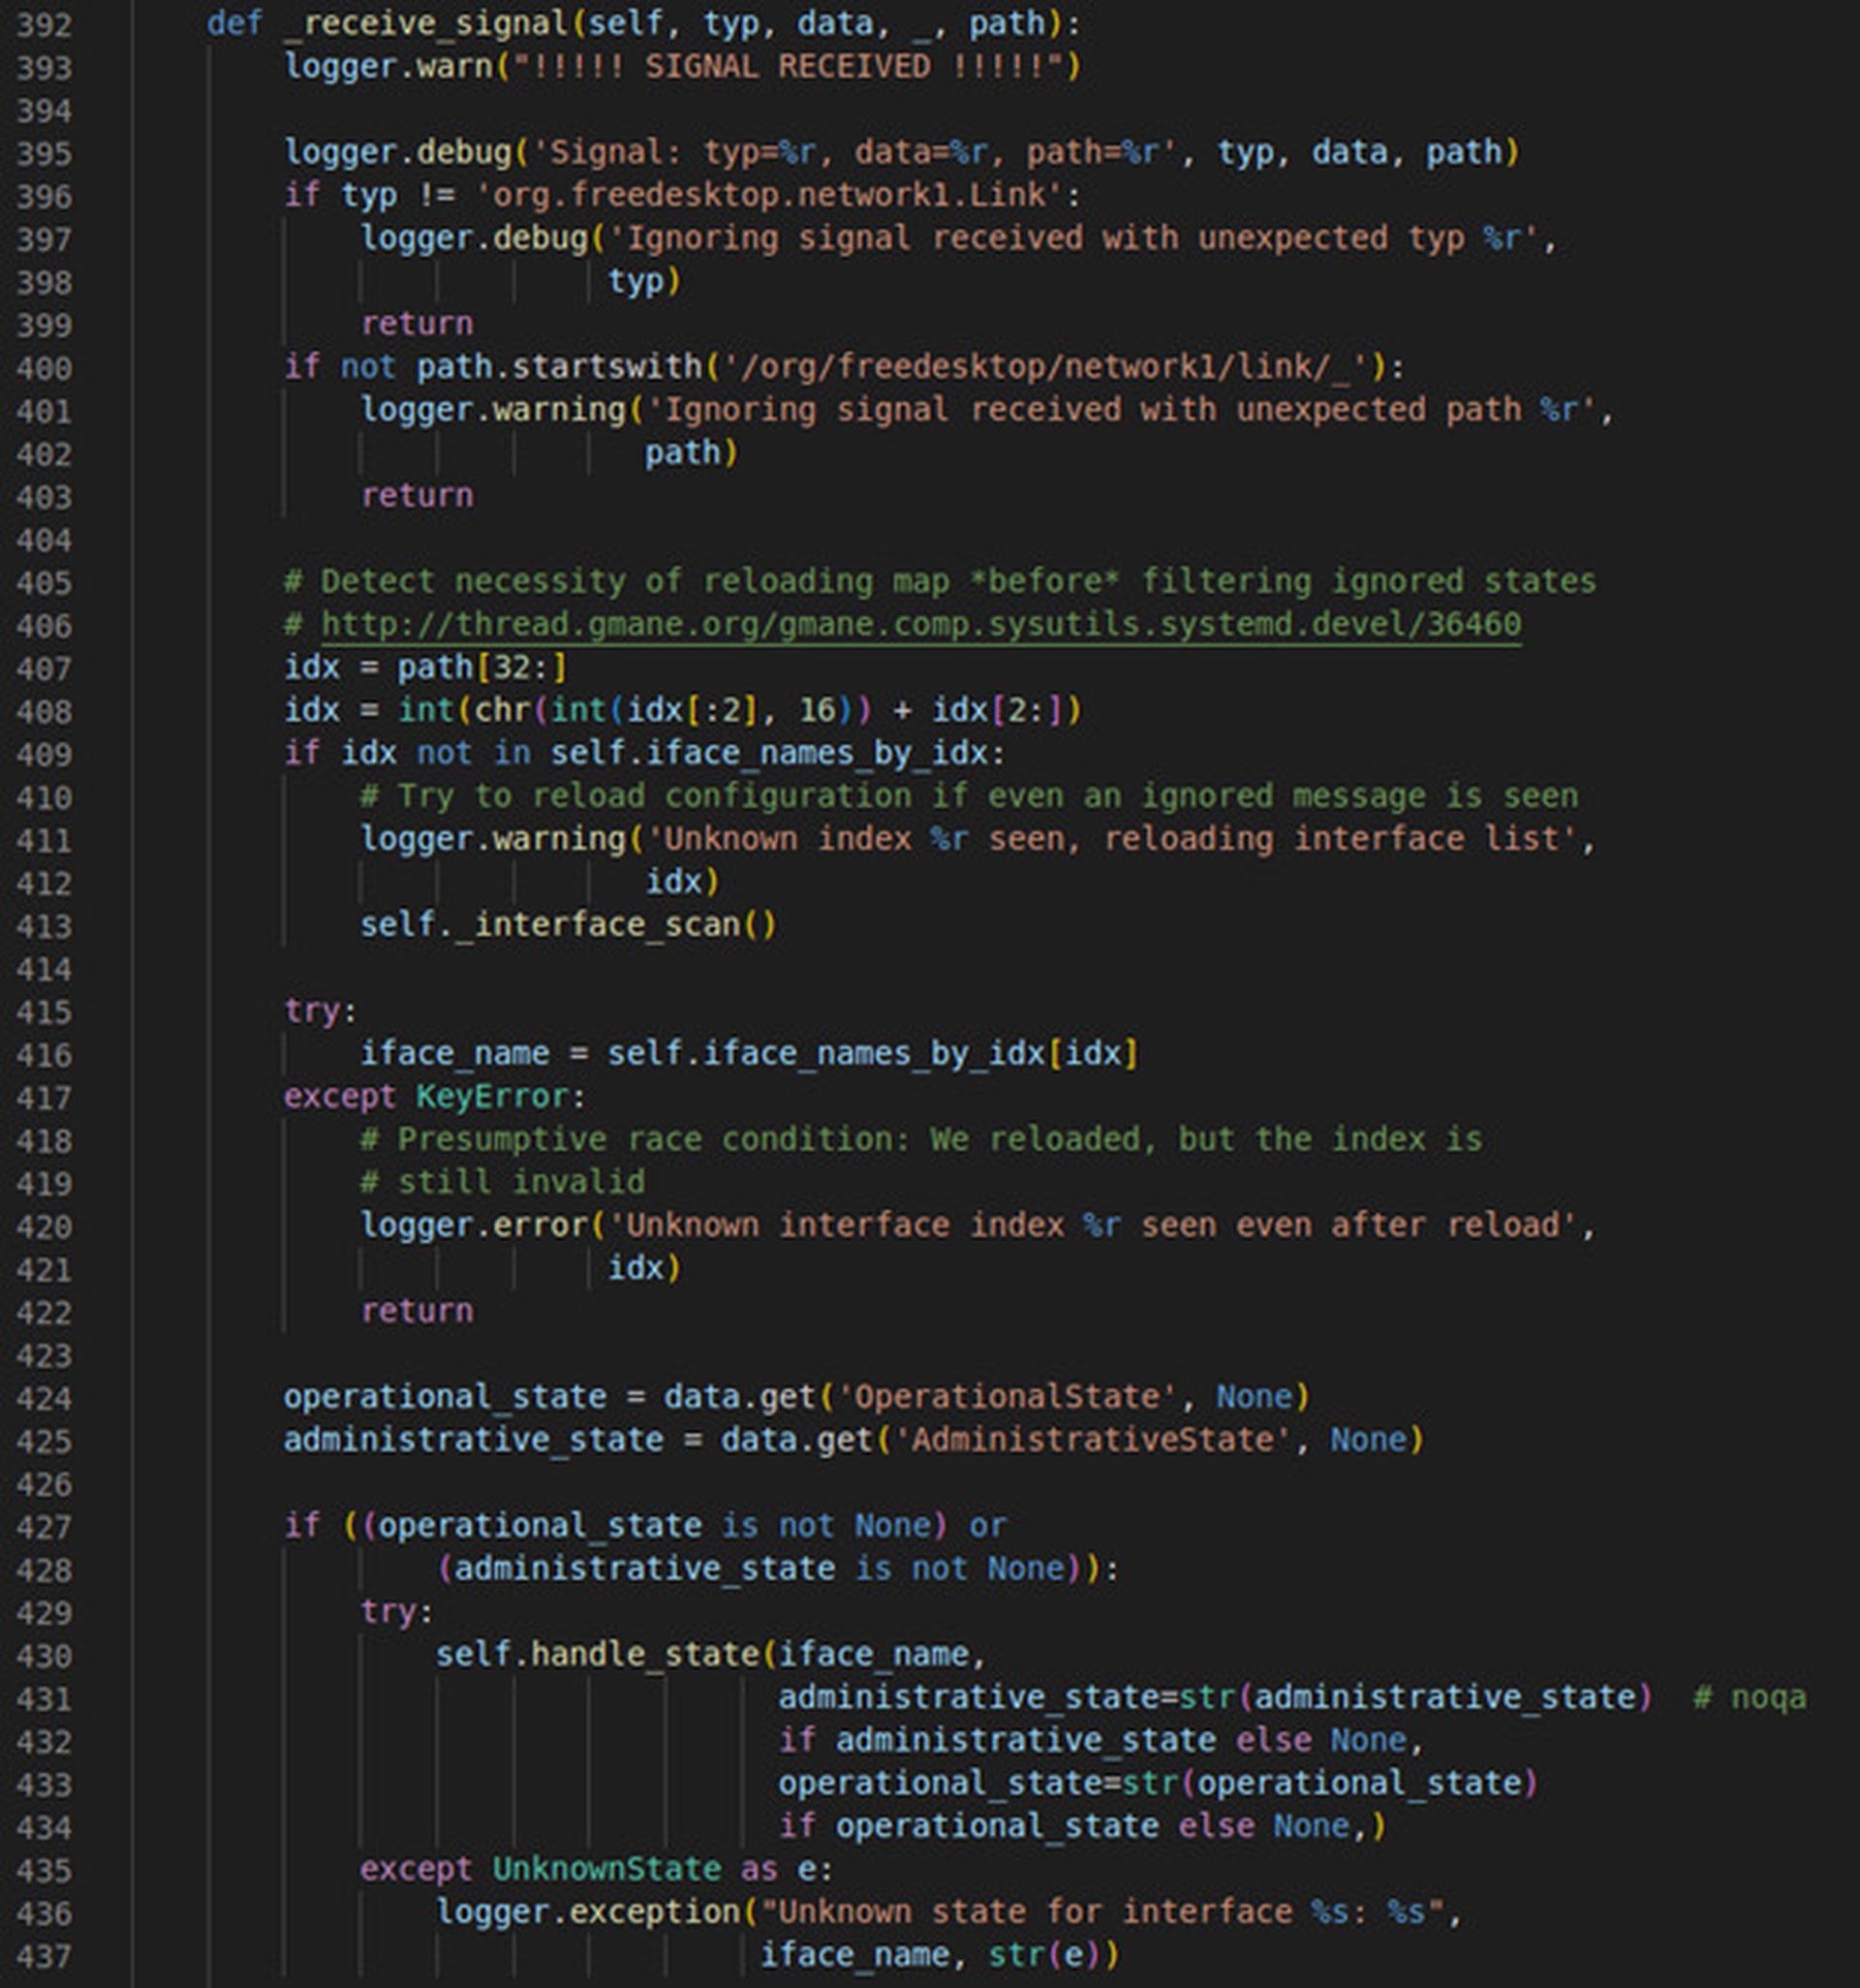The height and width of the screenshot is (1988, 1860).
Task: Click line number 437 in the gutter
Action: [44, 1956]
